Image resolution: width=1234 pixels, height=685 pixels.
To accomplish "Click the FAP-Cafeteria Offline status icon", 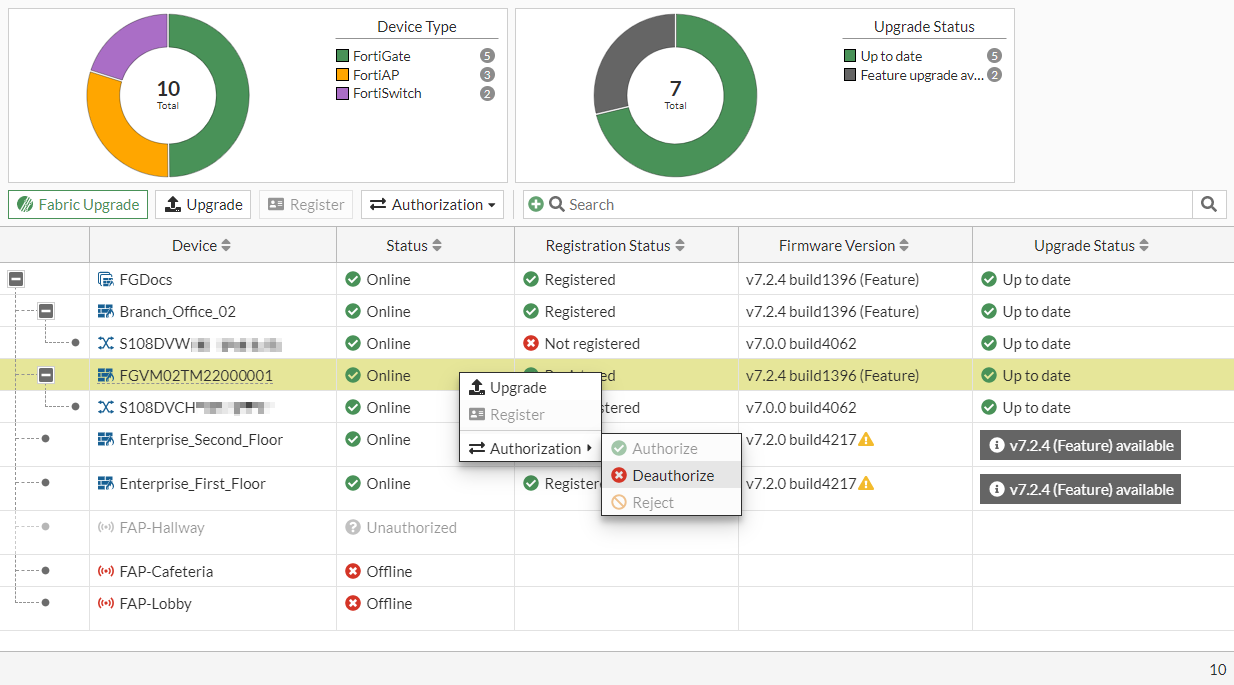I will 353,571.
